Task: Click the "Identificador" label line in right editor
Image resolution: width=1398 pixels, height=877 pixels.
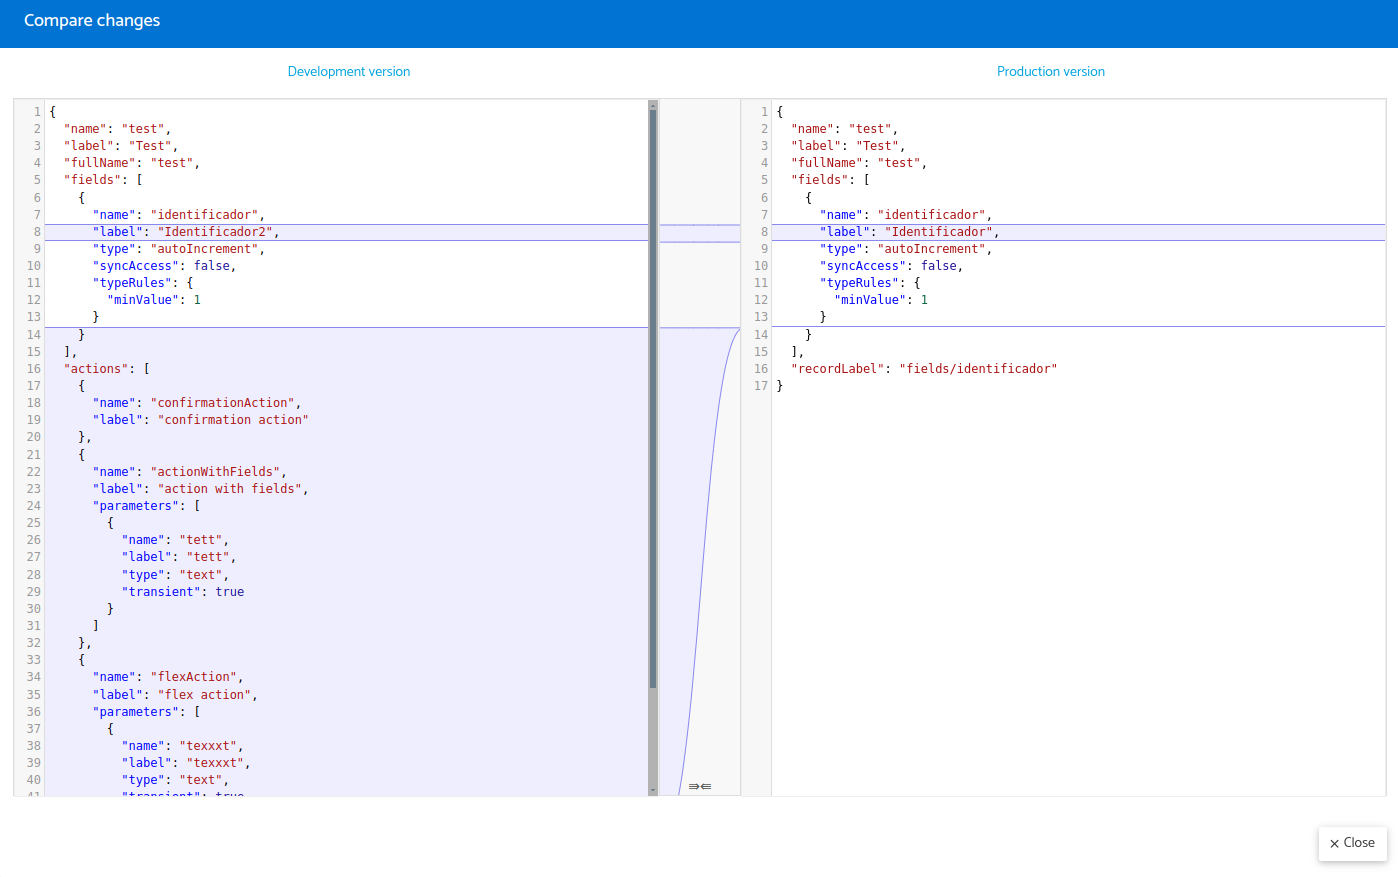Action: (1078, 232)
